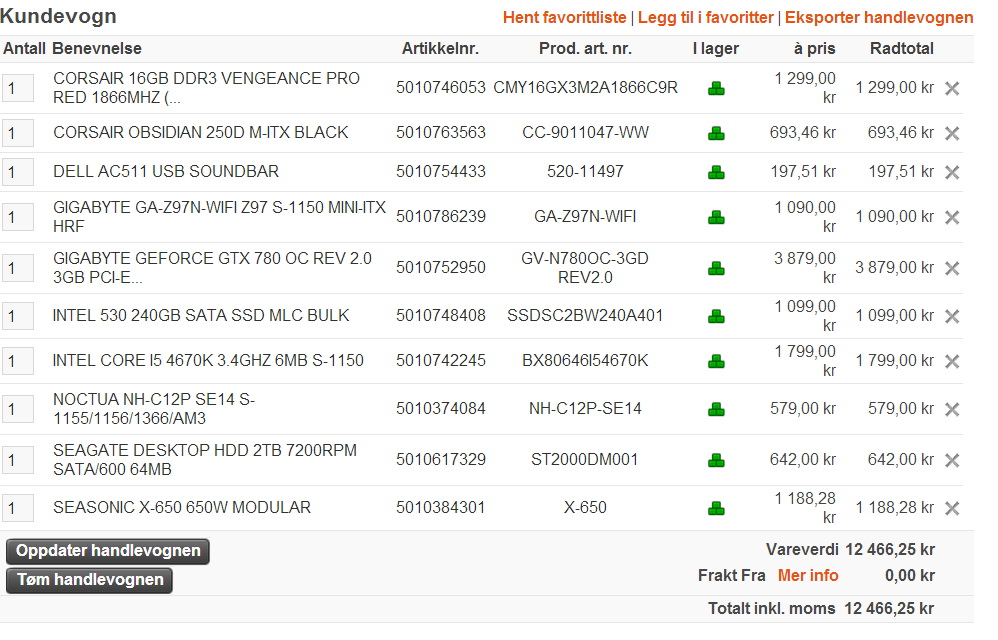This screenshot has height=640, width=998.
Task: Open product SEASONIC X-650 650W MODULAR
Action: tap(181, 508)
